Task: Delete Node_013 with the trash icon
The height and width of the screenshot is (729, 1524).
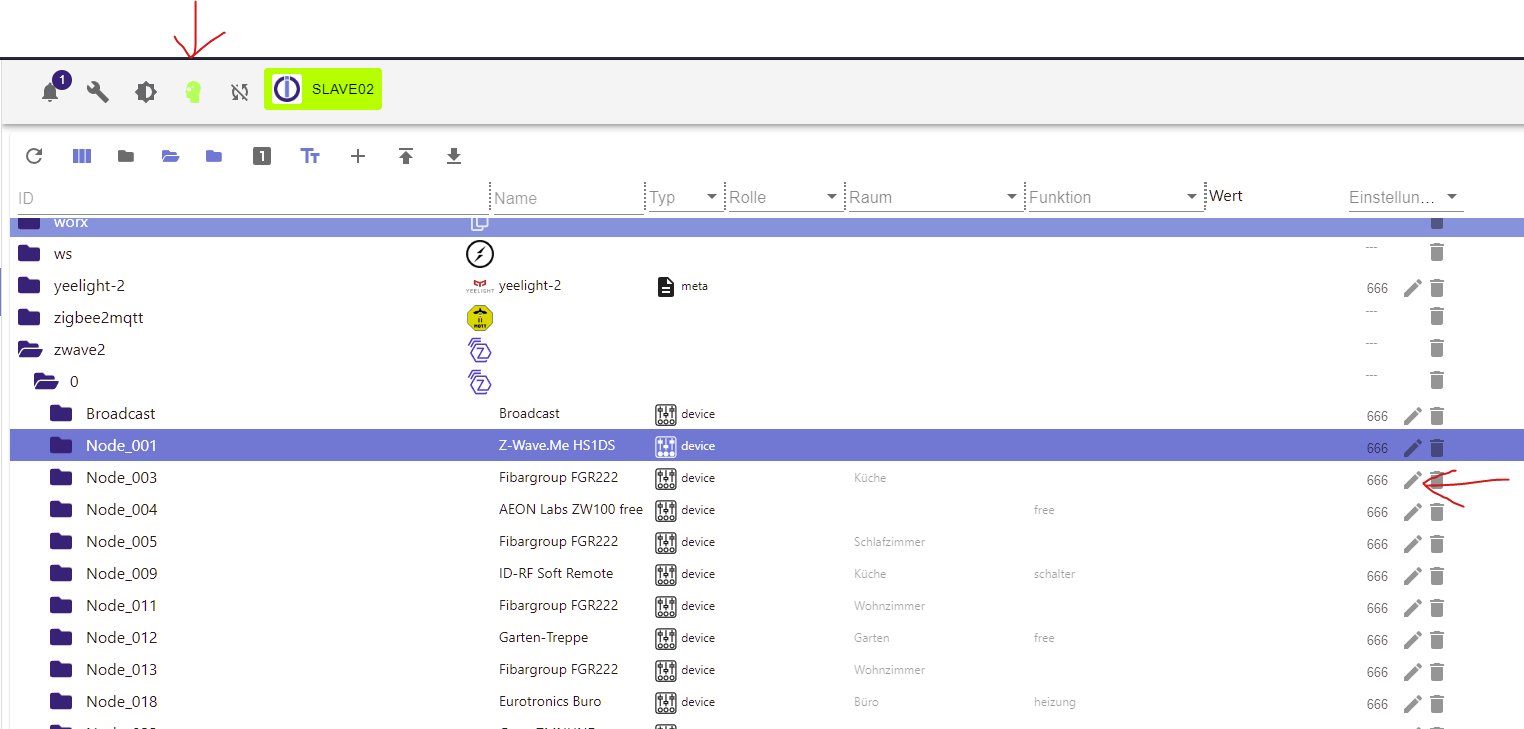Action: tap(1437, 672)
